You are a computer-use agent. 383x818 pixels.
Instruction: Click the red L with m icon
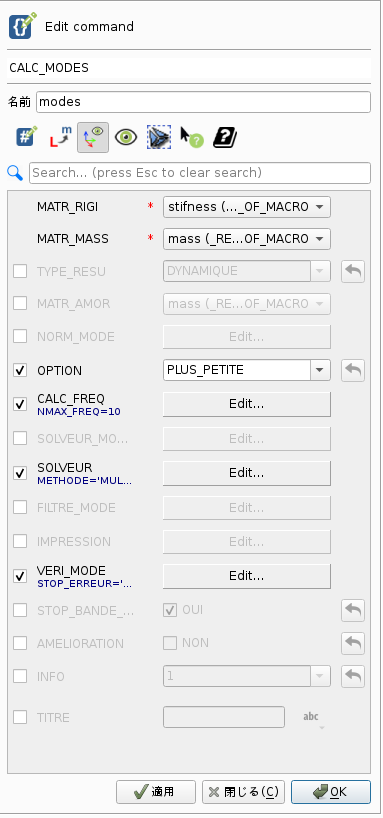click(x=61, y=137)
